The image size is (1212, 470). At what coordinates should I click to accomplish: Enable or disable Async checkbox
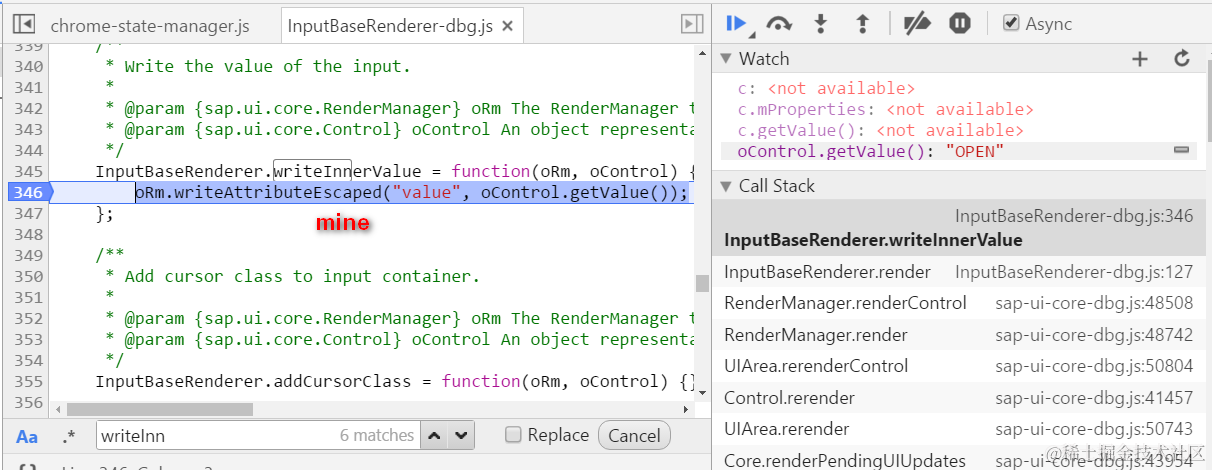(x=1011, y=23)
